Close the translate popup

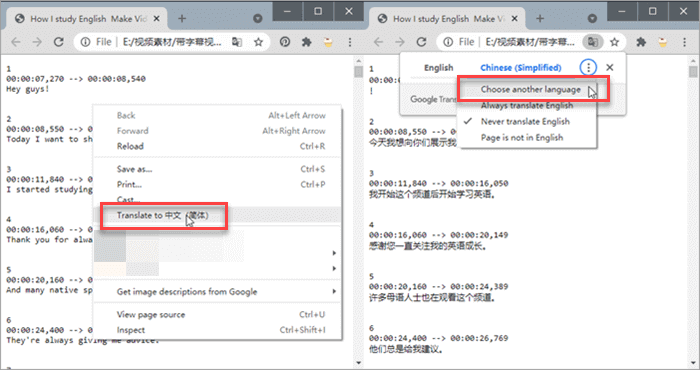(x=610, y=67)
